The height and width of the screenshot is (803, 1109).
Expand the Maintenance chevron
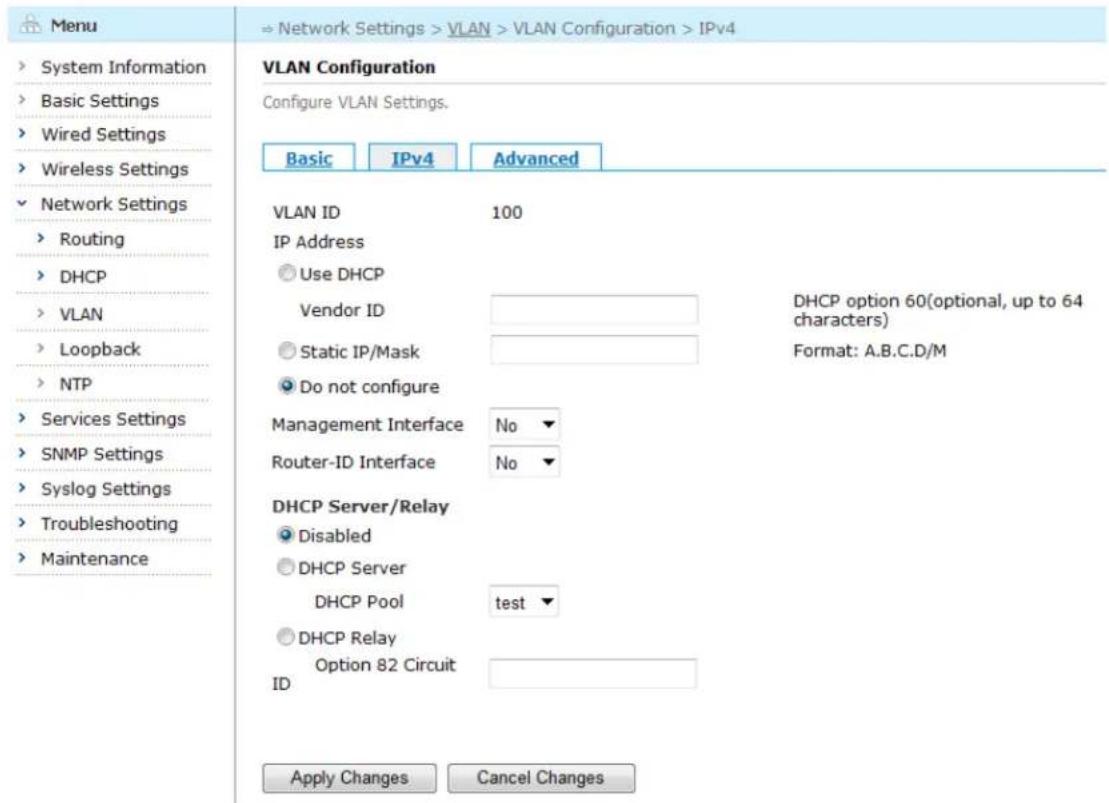pos(22,558)
